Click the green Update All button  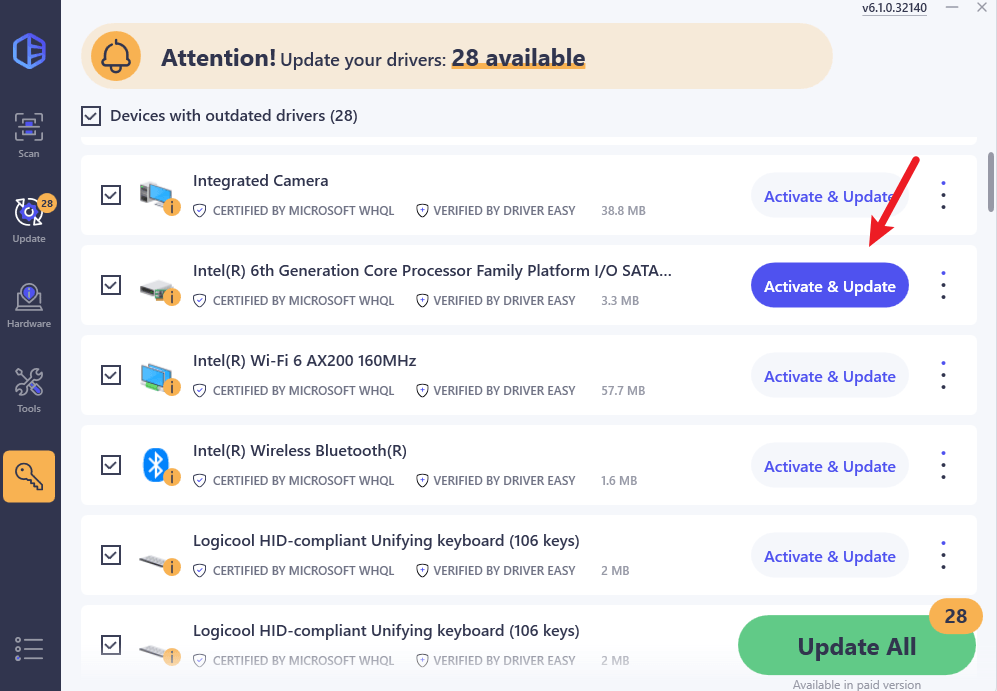856,647
